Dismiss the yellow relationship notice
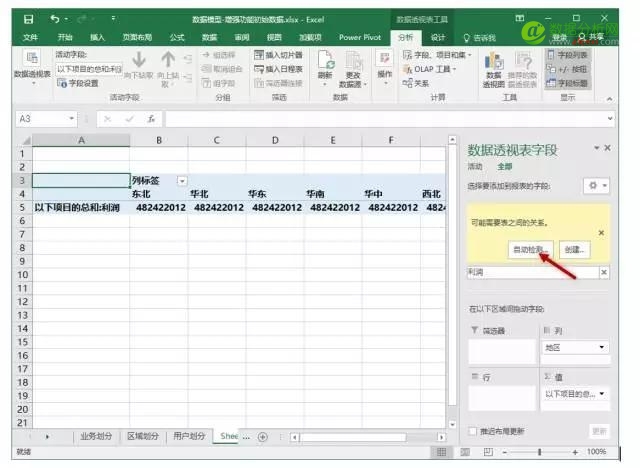The width and height of the screenshot is (640, 468). click(x=601, y=233)
